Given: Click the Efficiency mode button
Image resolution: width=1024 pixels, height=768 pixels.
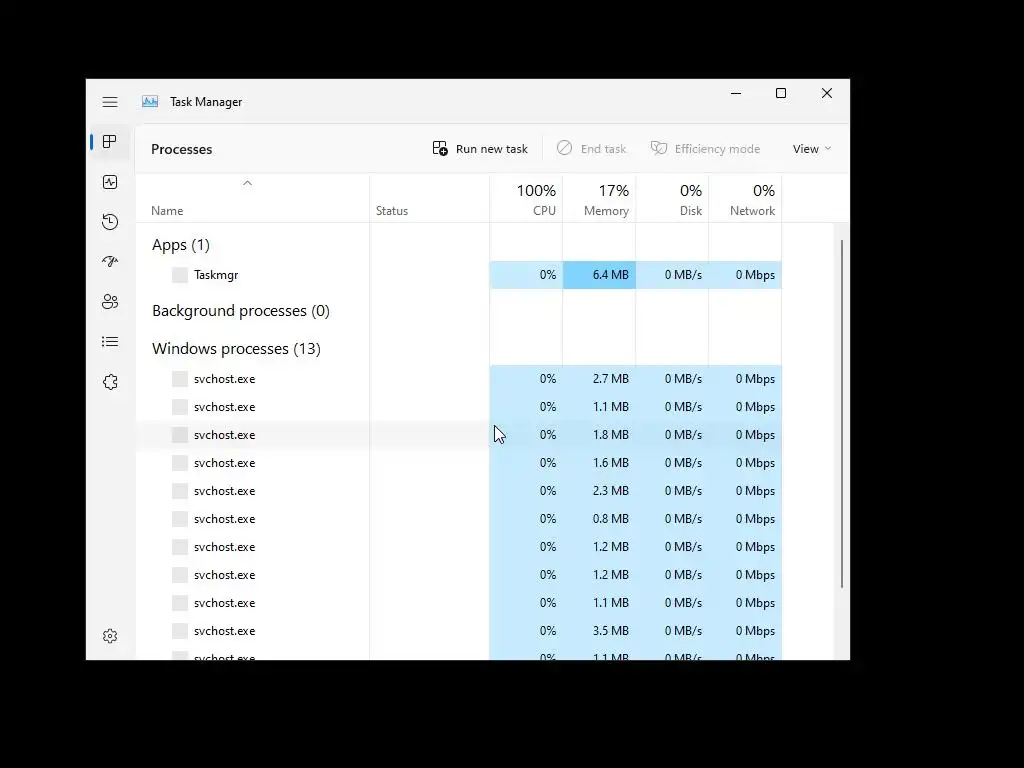Looking at the screenshot, I should click(705, 149).
